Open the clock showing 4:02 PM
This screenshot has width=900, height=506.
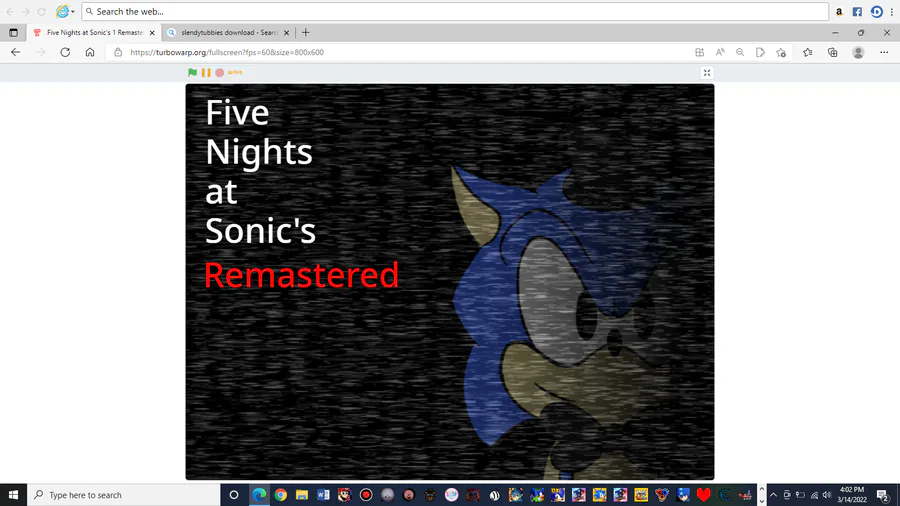[852, 495]
